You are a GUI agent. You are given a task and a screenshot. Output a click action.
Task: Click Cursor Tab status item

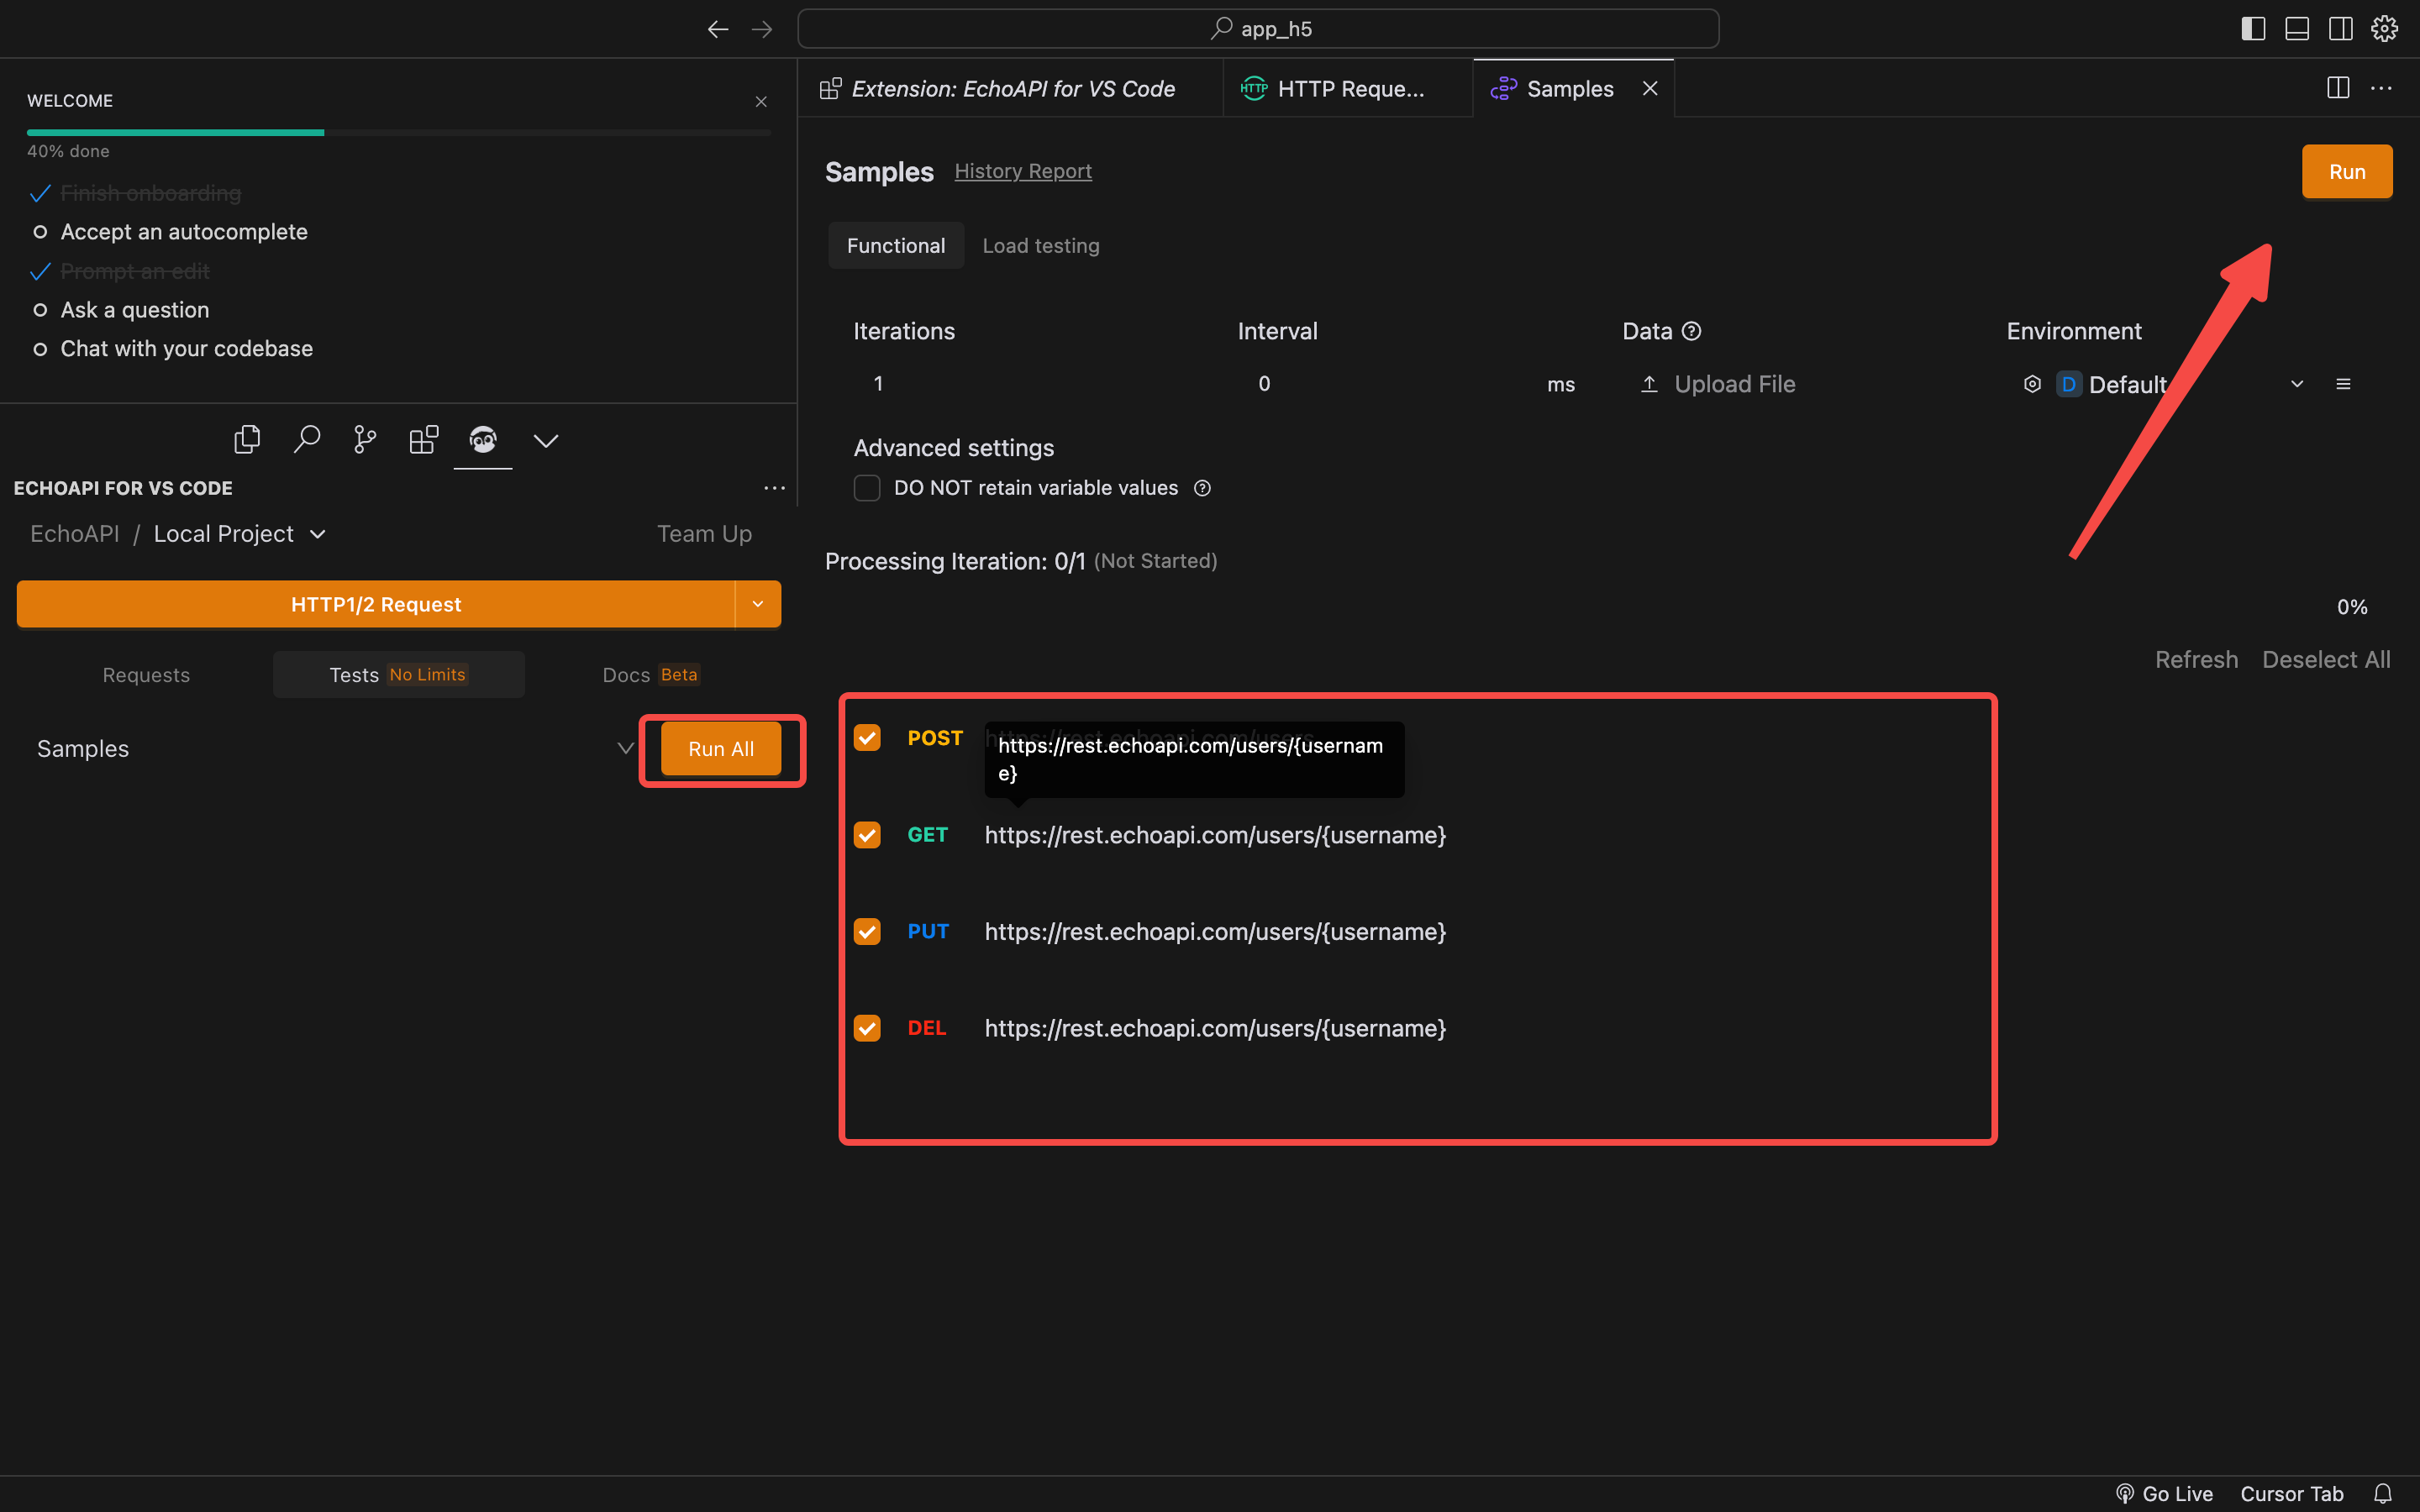(2291, 1493)
